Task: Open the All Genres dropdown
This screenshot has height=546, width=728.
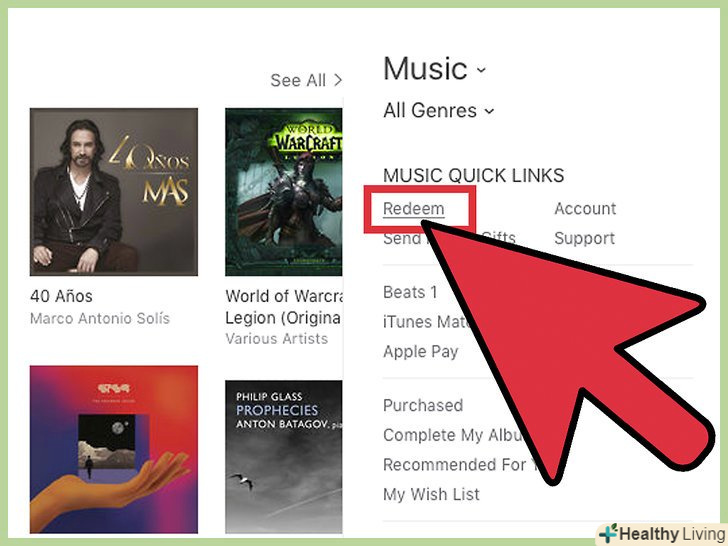Action: click(438, 110)
